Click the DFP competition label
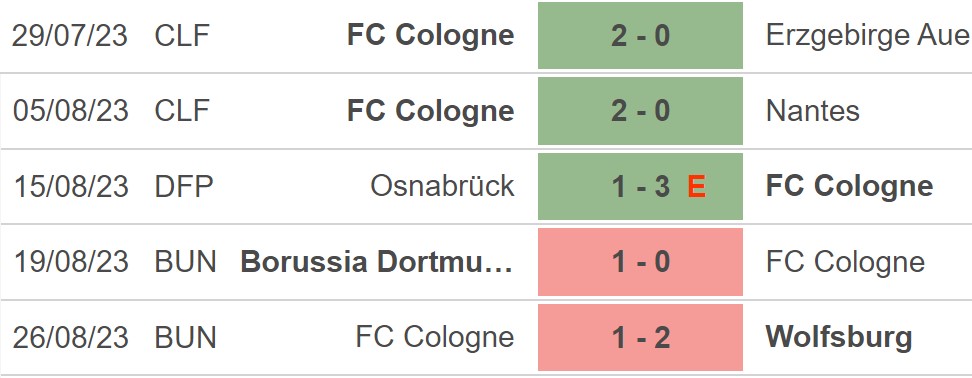This screenshot has height=378, width=972. pos(184,187)
